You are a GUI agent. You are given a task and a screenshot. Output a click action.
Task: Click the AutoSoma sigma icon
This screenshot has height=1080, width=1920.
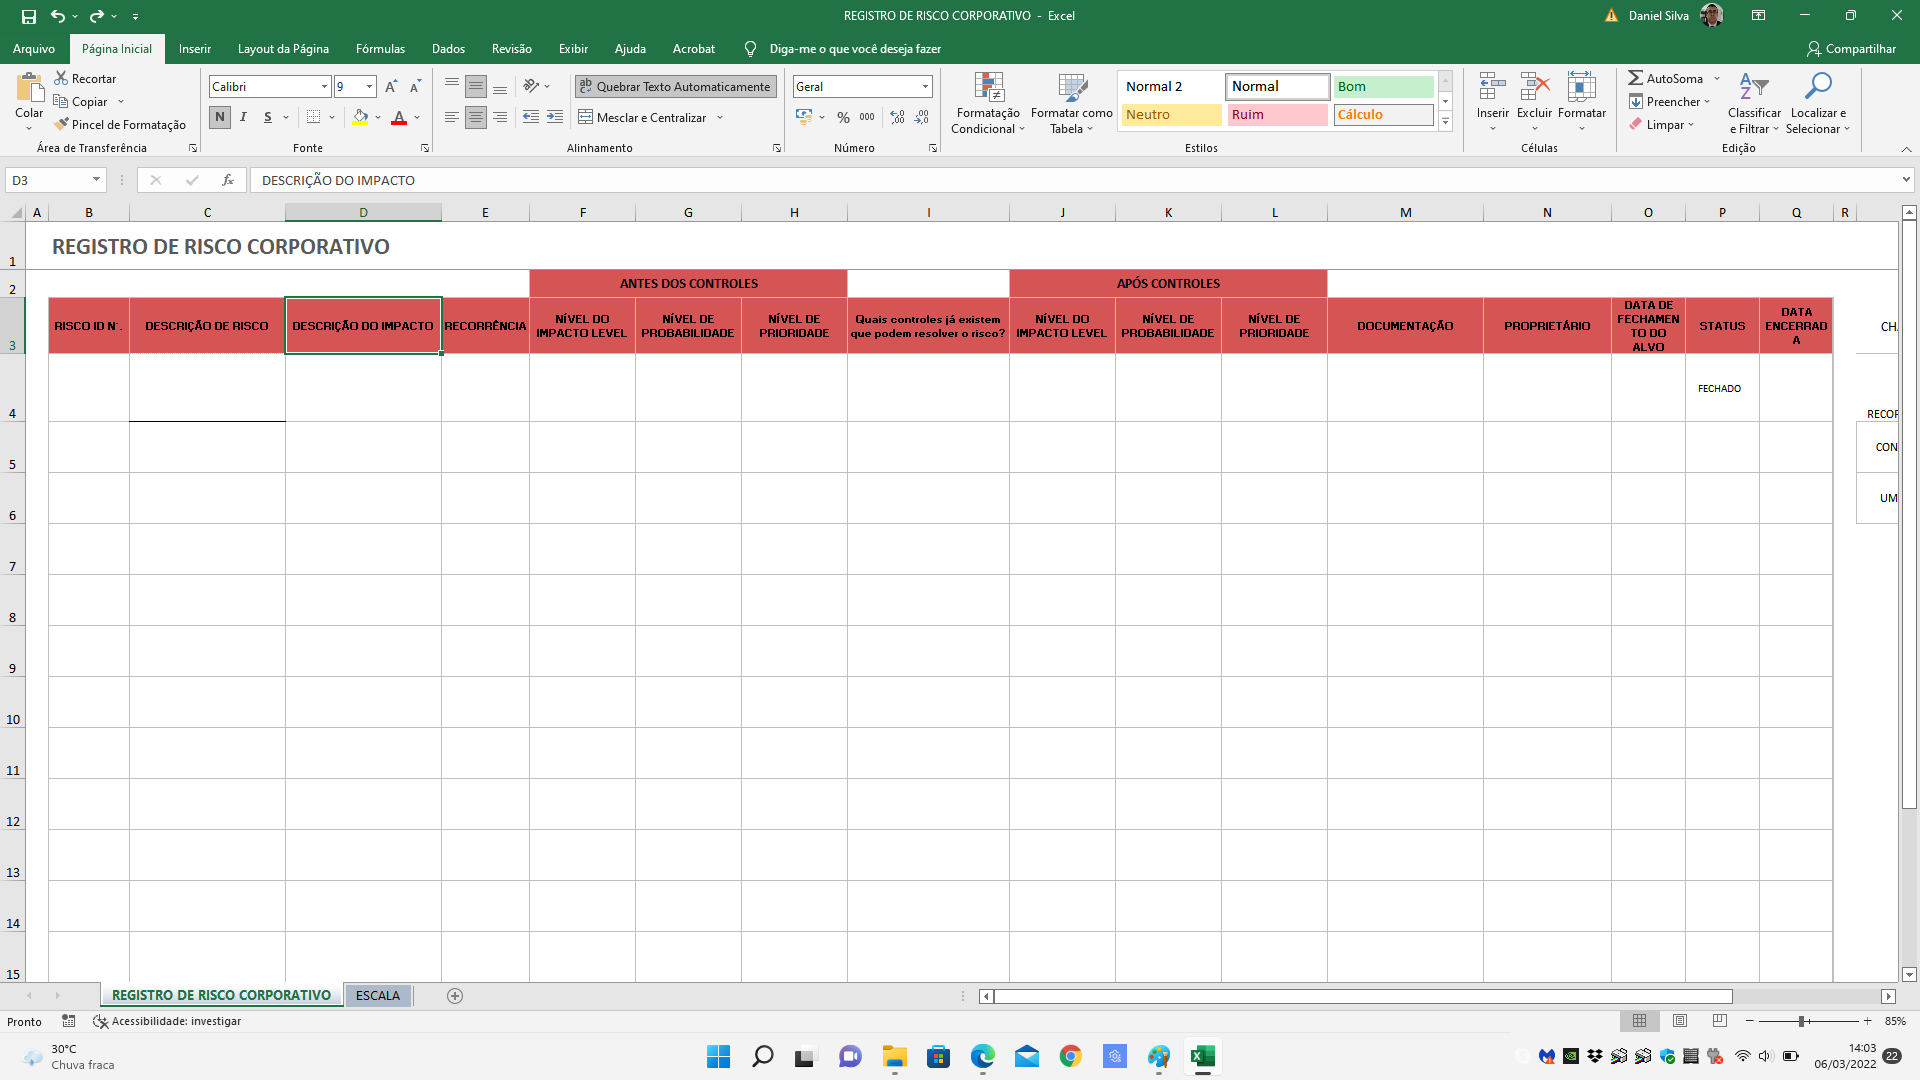pyautogui.click(x=1635, y=78)
